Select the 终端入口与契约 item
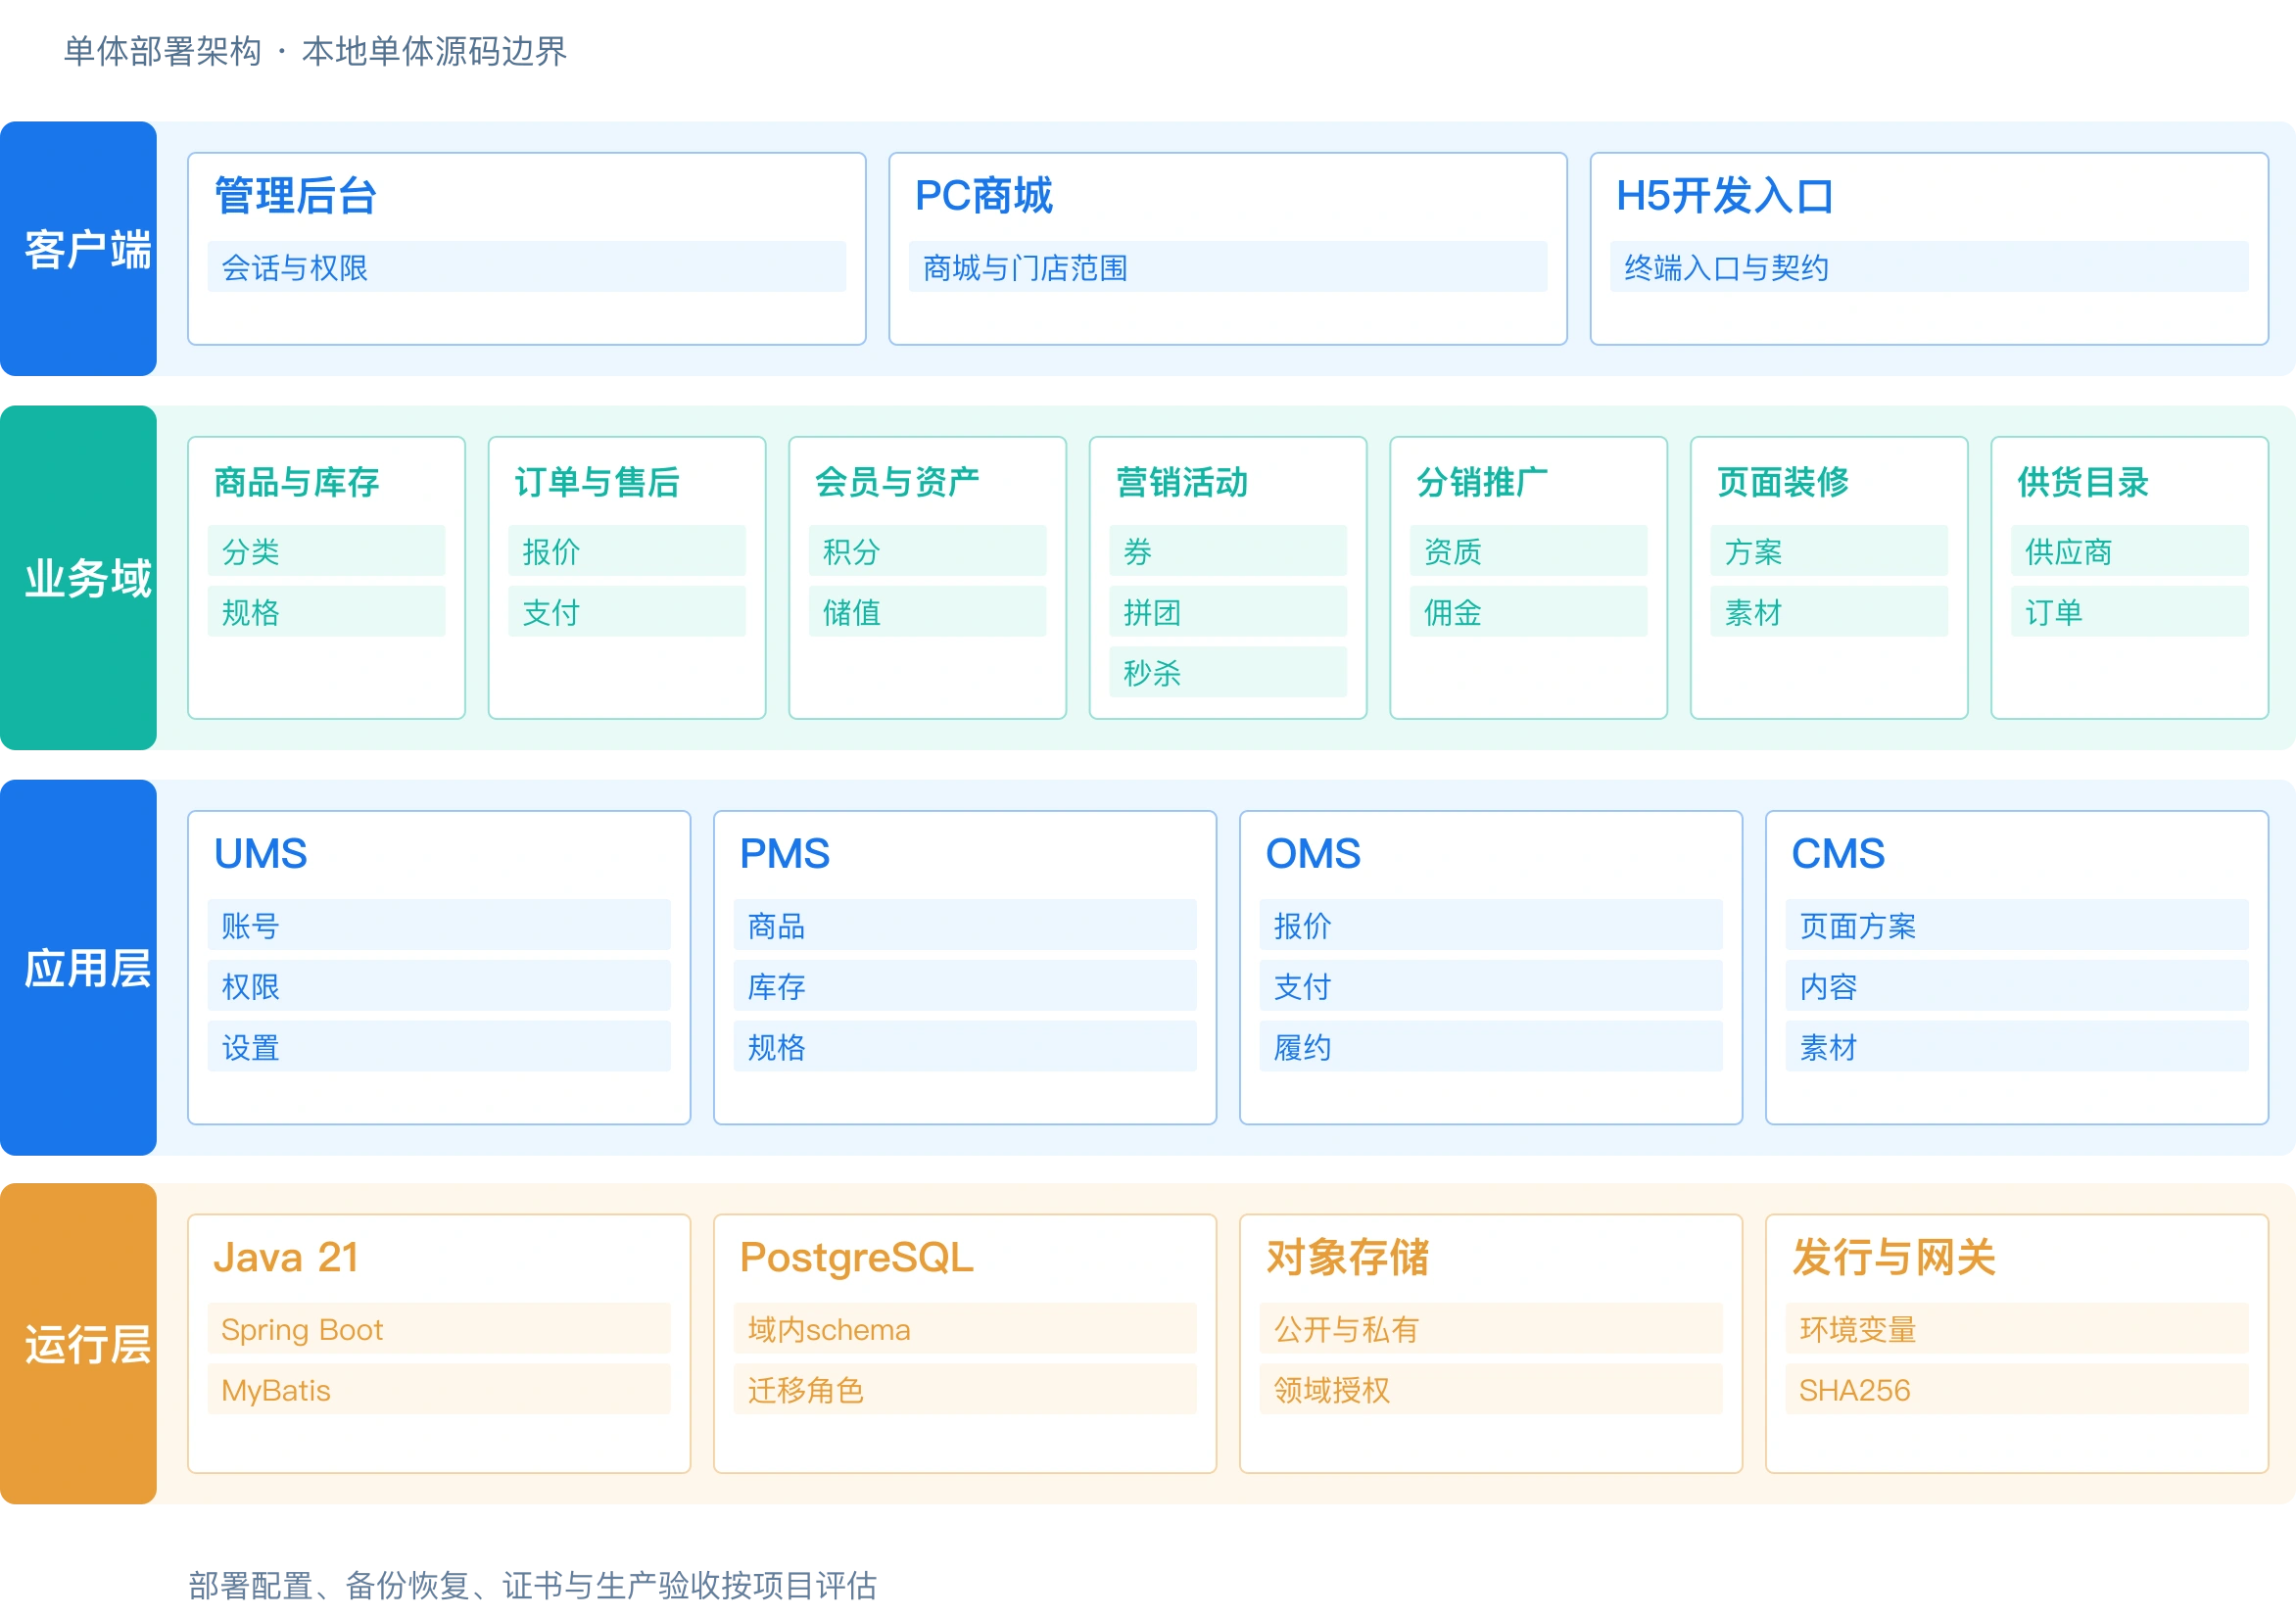The height and width of the screenshot is (1618, 2296). click(1929, 267)
